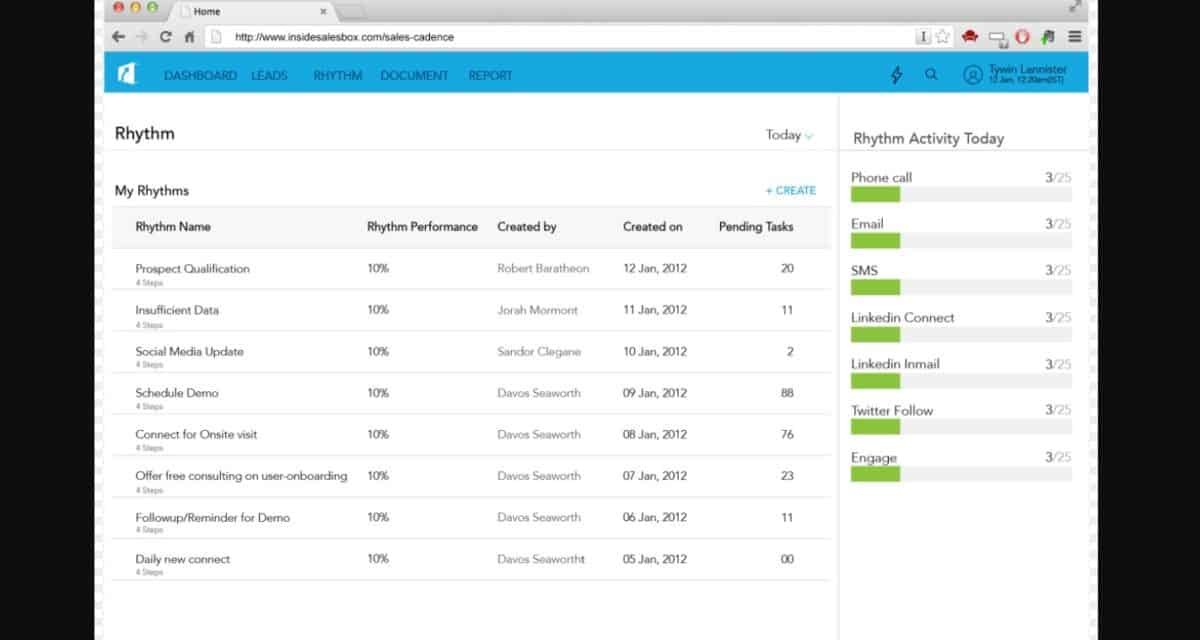1200x640 pixels.
Task: Click the + CREATE rhythm link
Action: (x=790, y=190)
